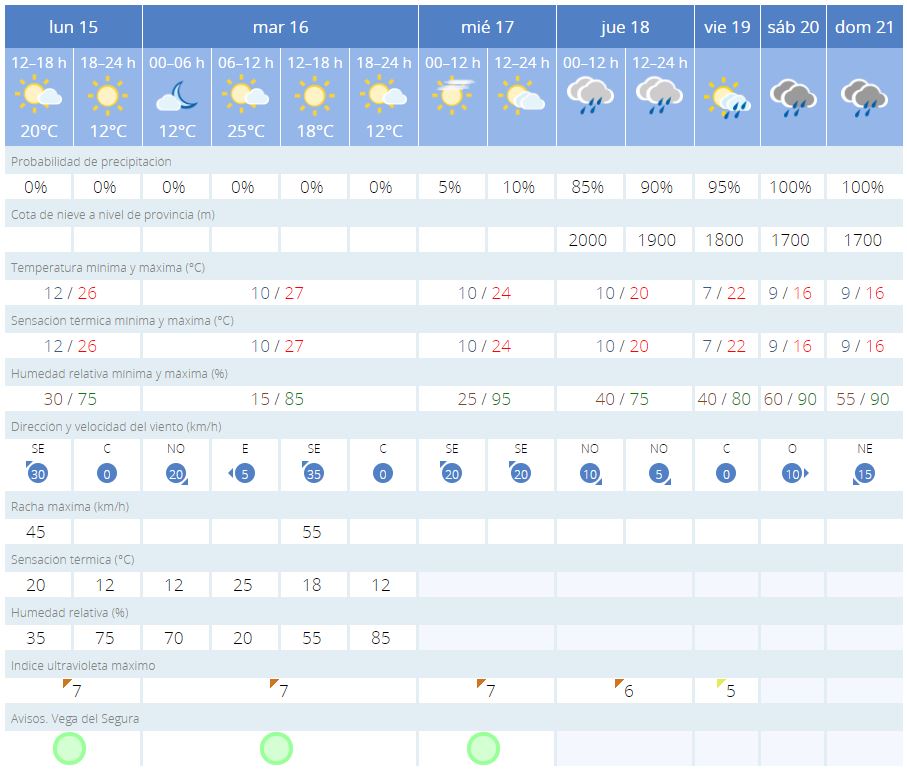Viewport: 907px width, 771px height.
Task: Click the Probabilidad de precipitación row label
Action: [91, 161]
